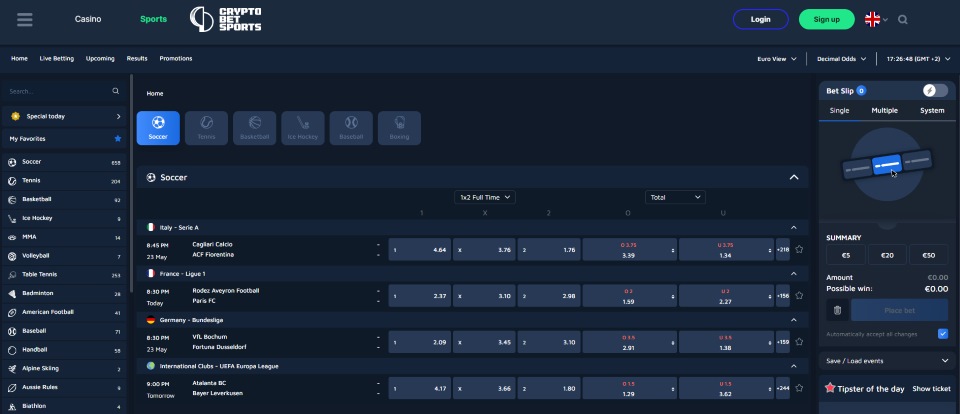Open Aussie Rules in the sidebar
Image resolution: width=960 pixels, height=414 pixels.
click(x=64, y=387)
